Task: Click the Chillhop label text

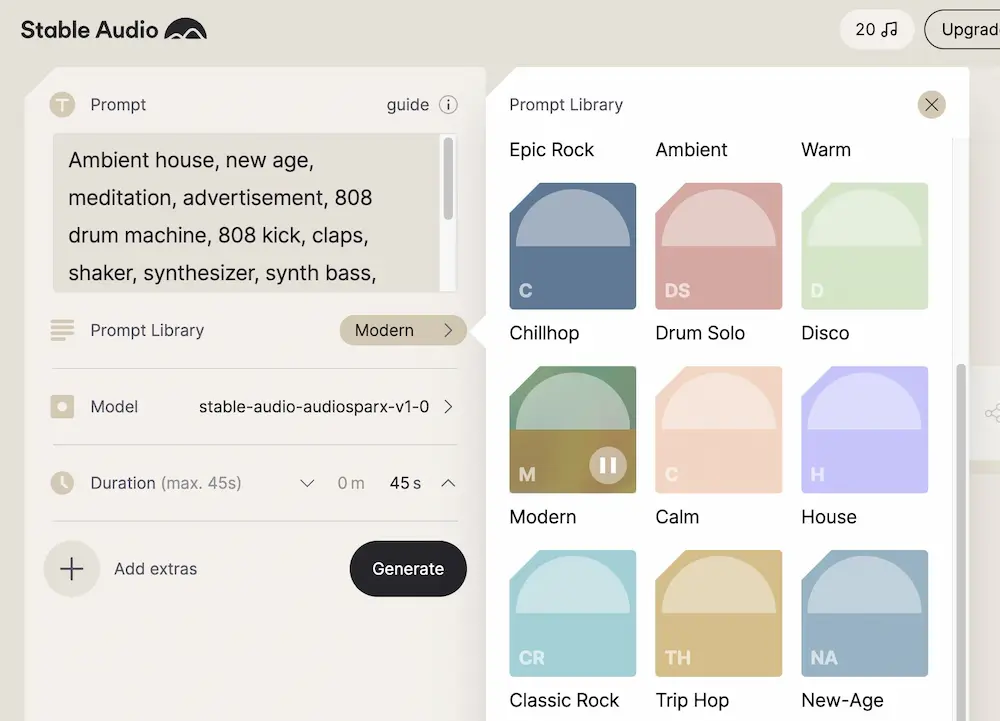Action: tap(544, 333)
